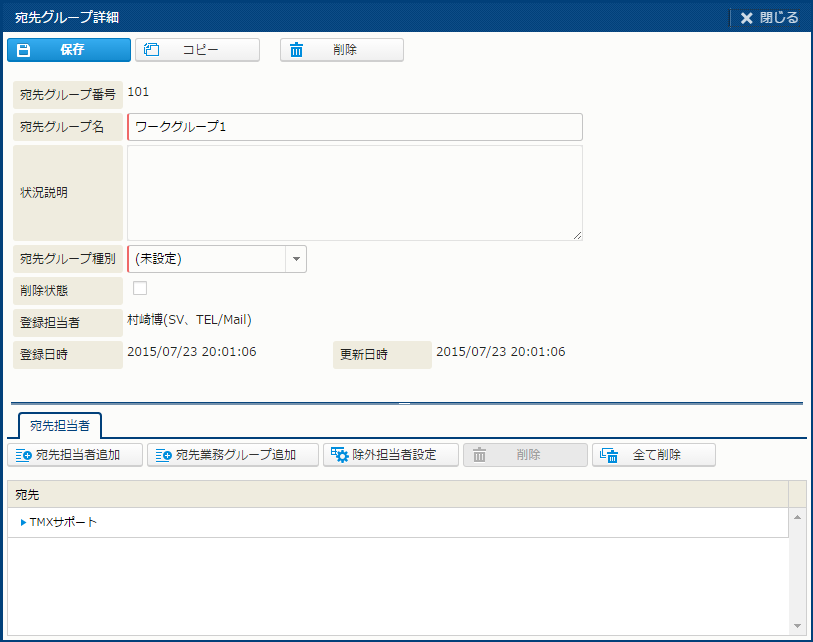The image size is (813, 642).
Task: Click the horizontal panel splitter handle
Action: 404,403
